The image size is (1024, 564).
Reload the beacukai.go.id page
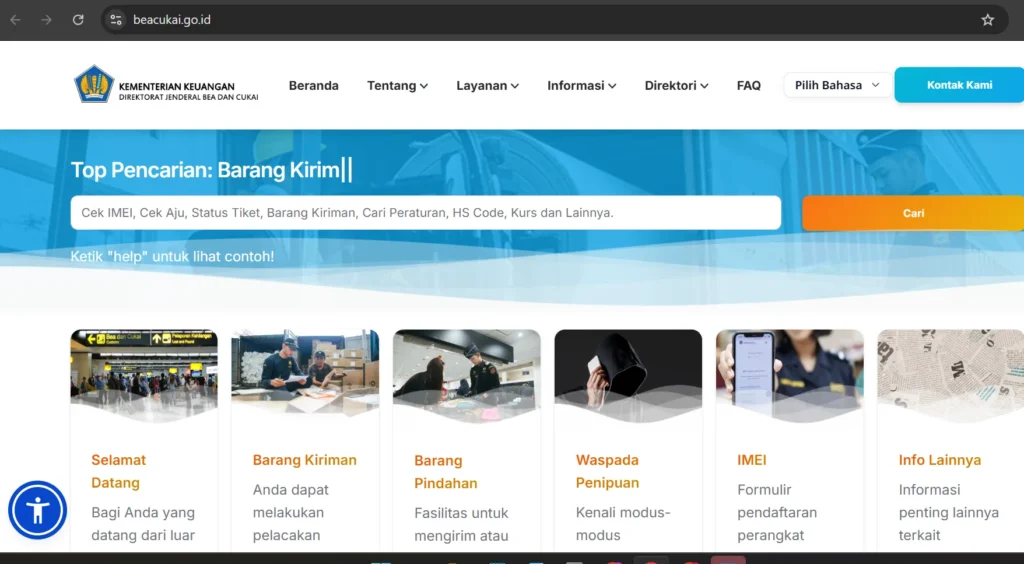[x=78, y=20]
